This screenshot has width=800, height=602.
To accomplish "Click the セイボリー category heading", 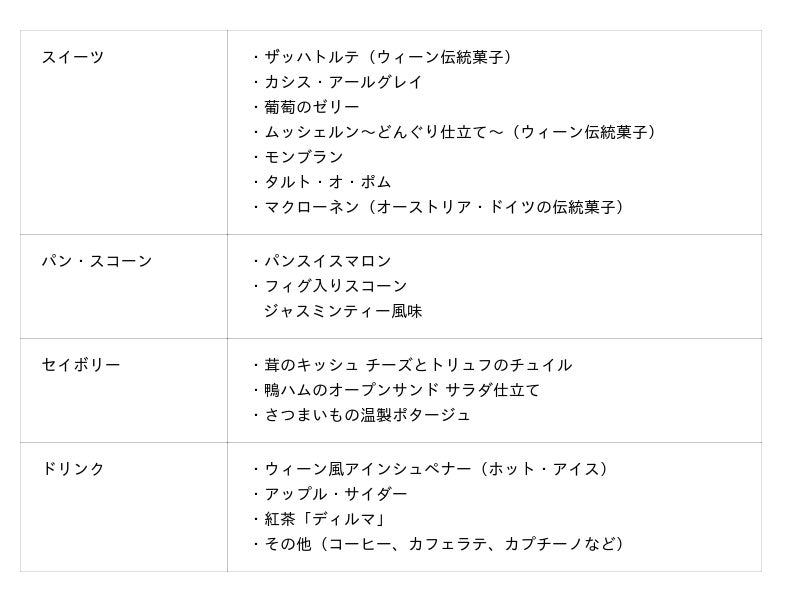I will coord(81,365).
